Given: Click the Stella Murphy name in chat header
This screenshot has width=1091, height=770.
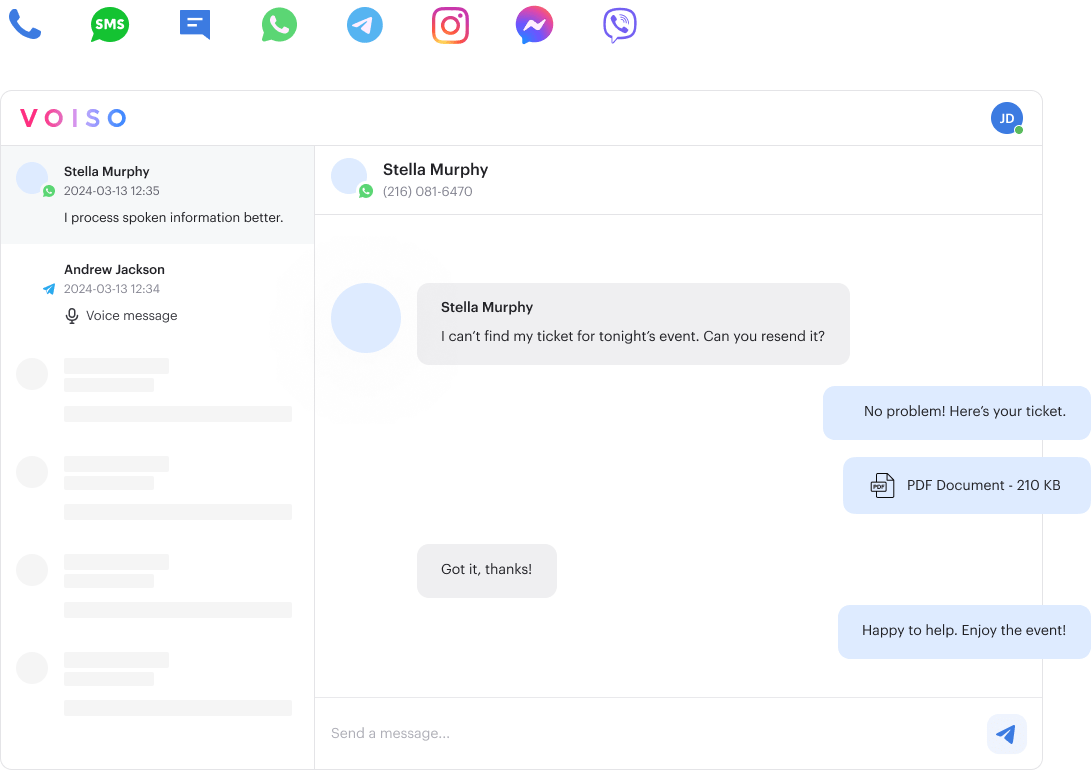Looking at the screenshot, I should (436, 170).
